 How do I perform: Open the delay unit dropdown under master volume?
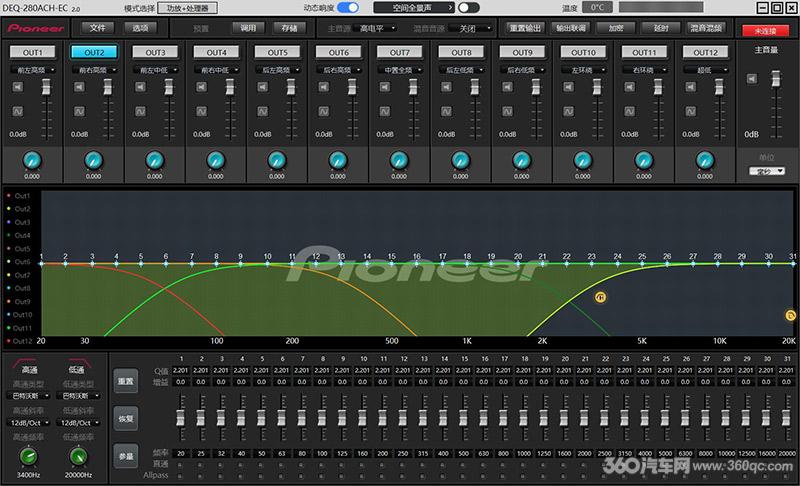[x=766, y=171]
